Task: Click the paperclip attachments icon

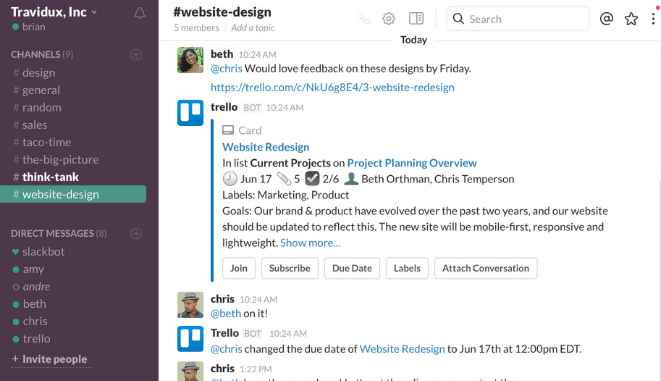Action: tap(284, 179)
